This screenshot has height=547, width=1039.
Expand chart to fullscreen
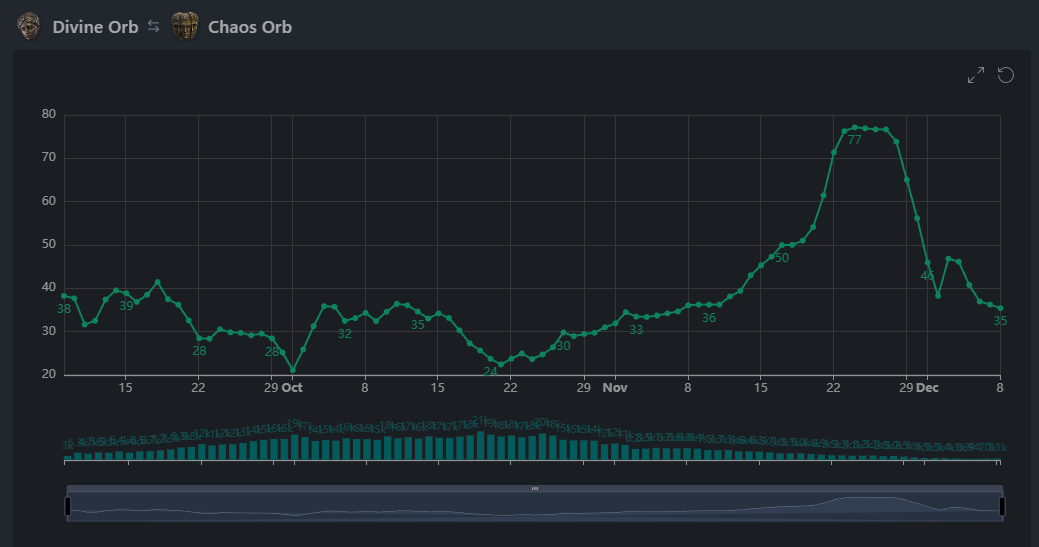tap(975, 75)
